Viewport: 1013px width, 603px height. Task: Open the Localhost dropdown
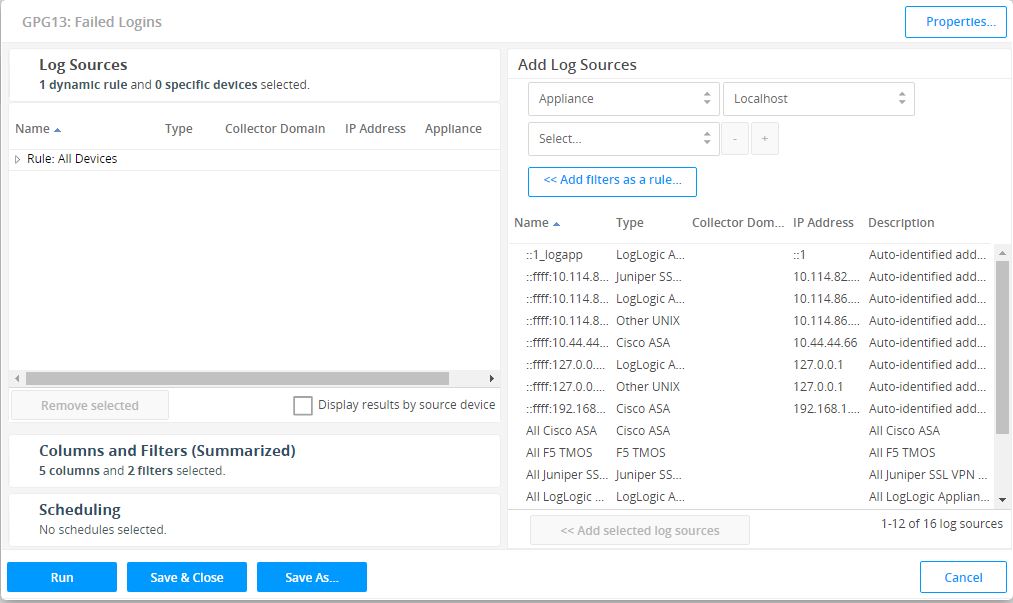pyautogui.click(x=818, y=99)
